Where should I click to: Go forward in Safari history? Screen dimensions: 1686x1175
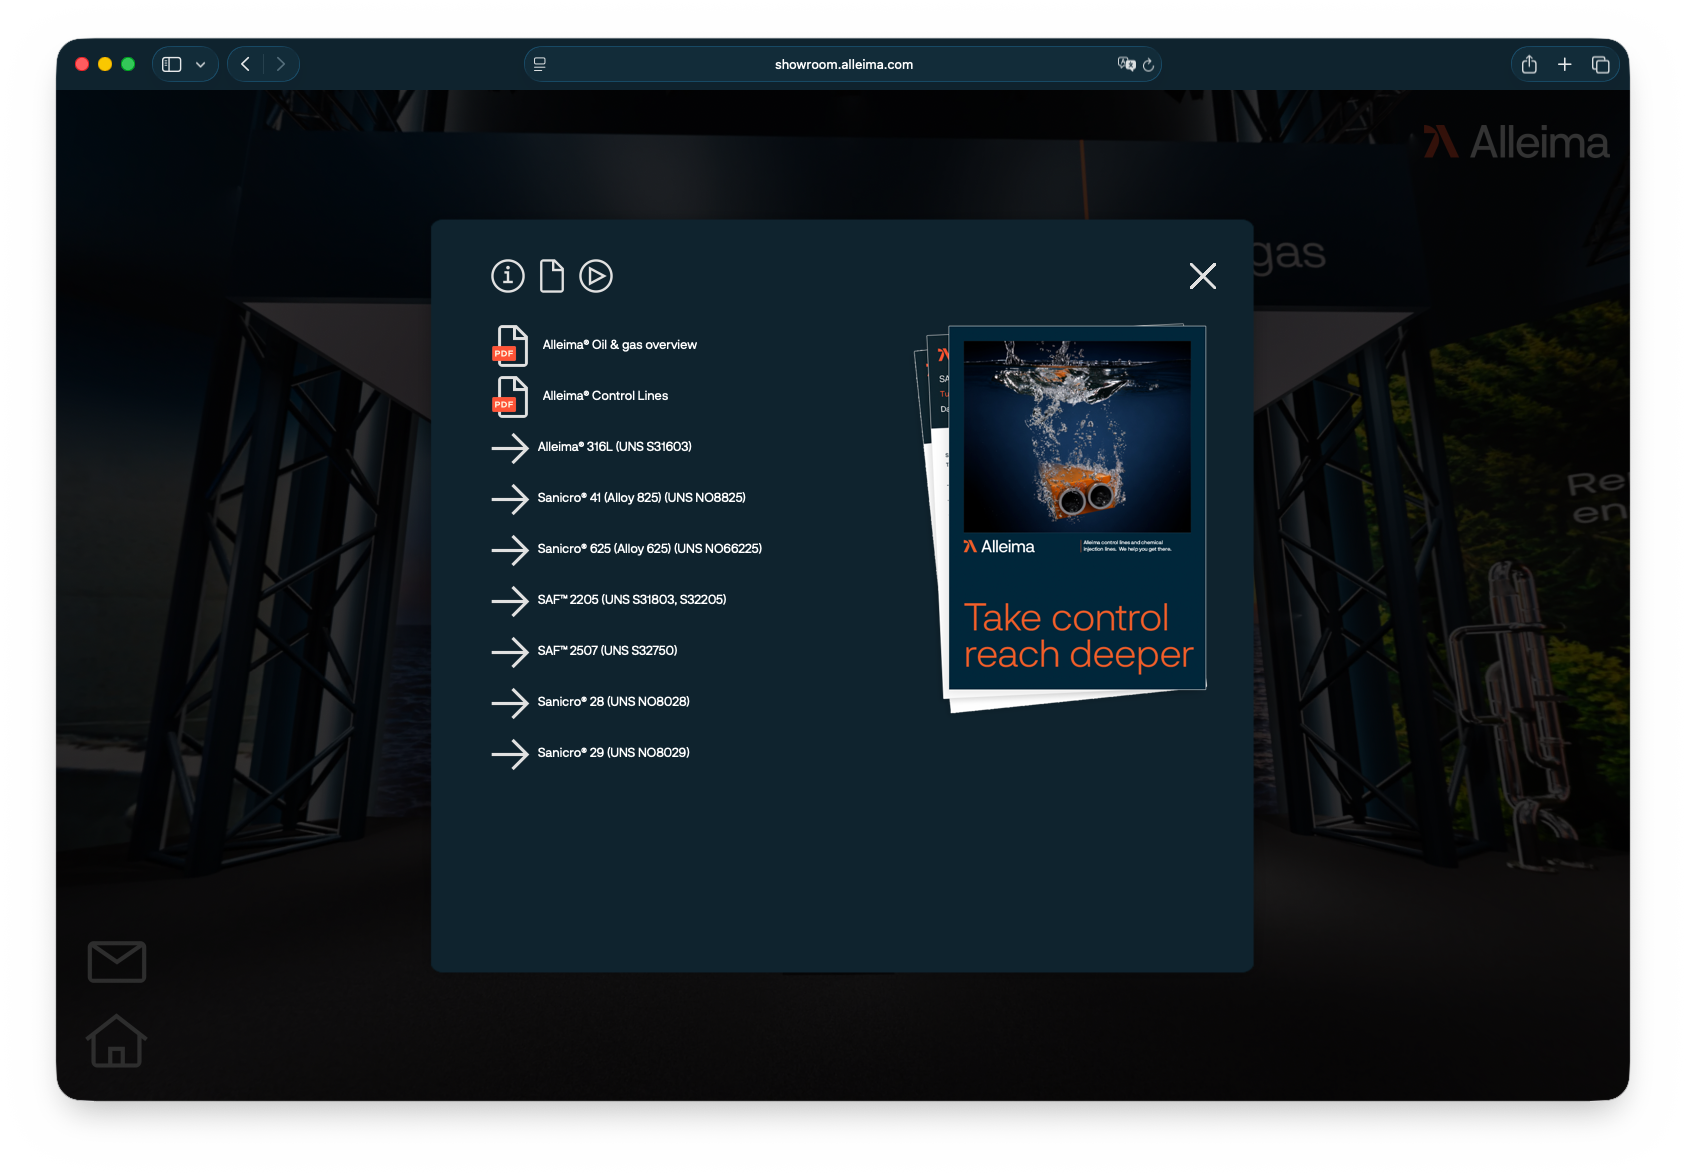pos(281,64)
